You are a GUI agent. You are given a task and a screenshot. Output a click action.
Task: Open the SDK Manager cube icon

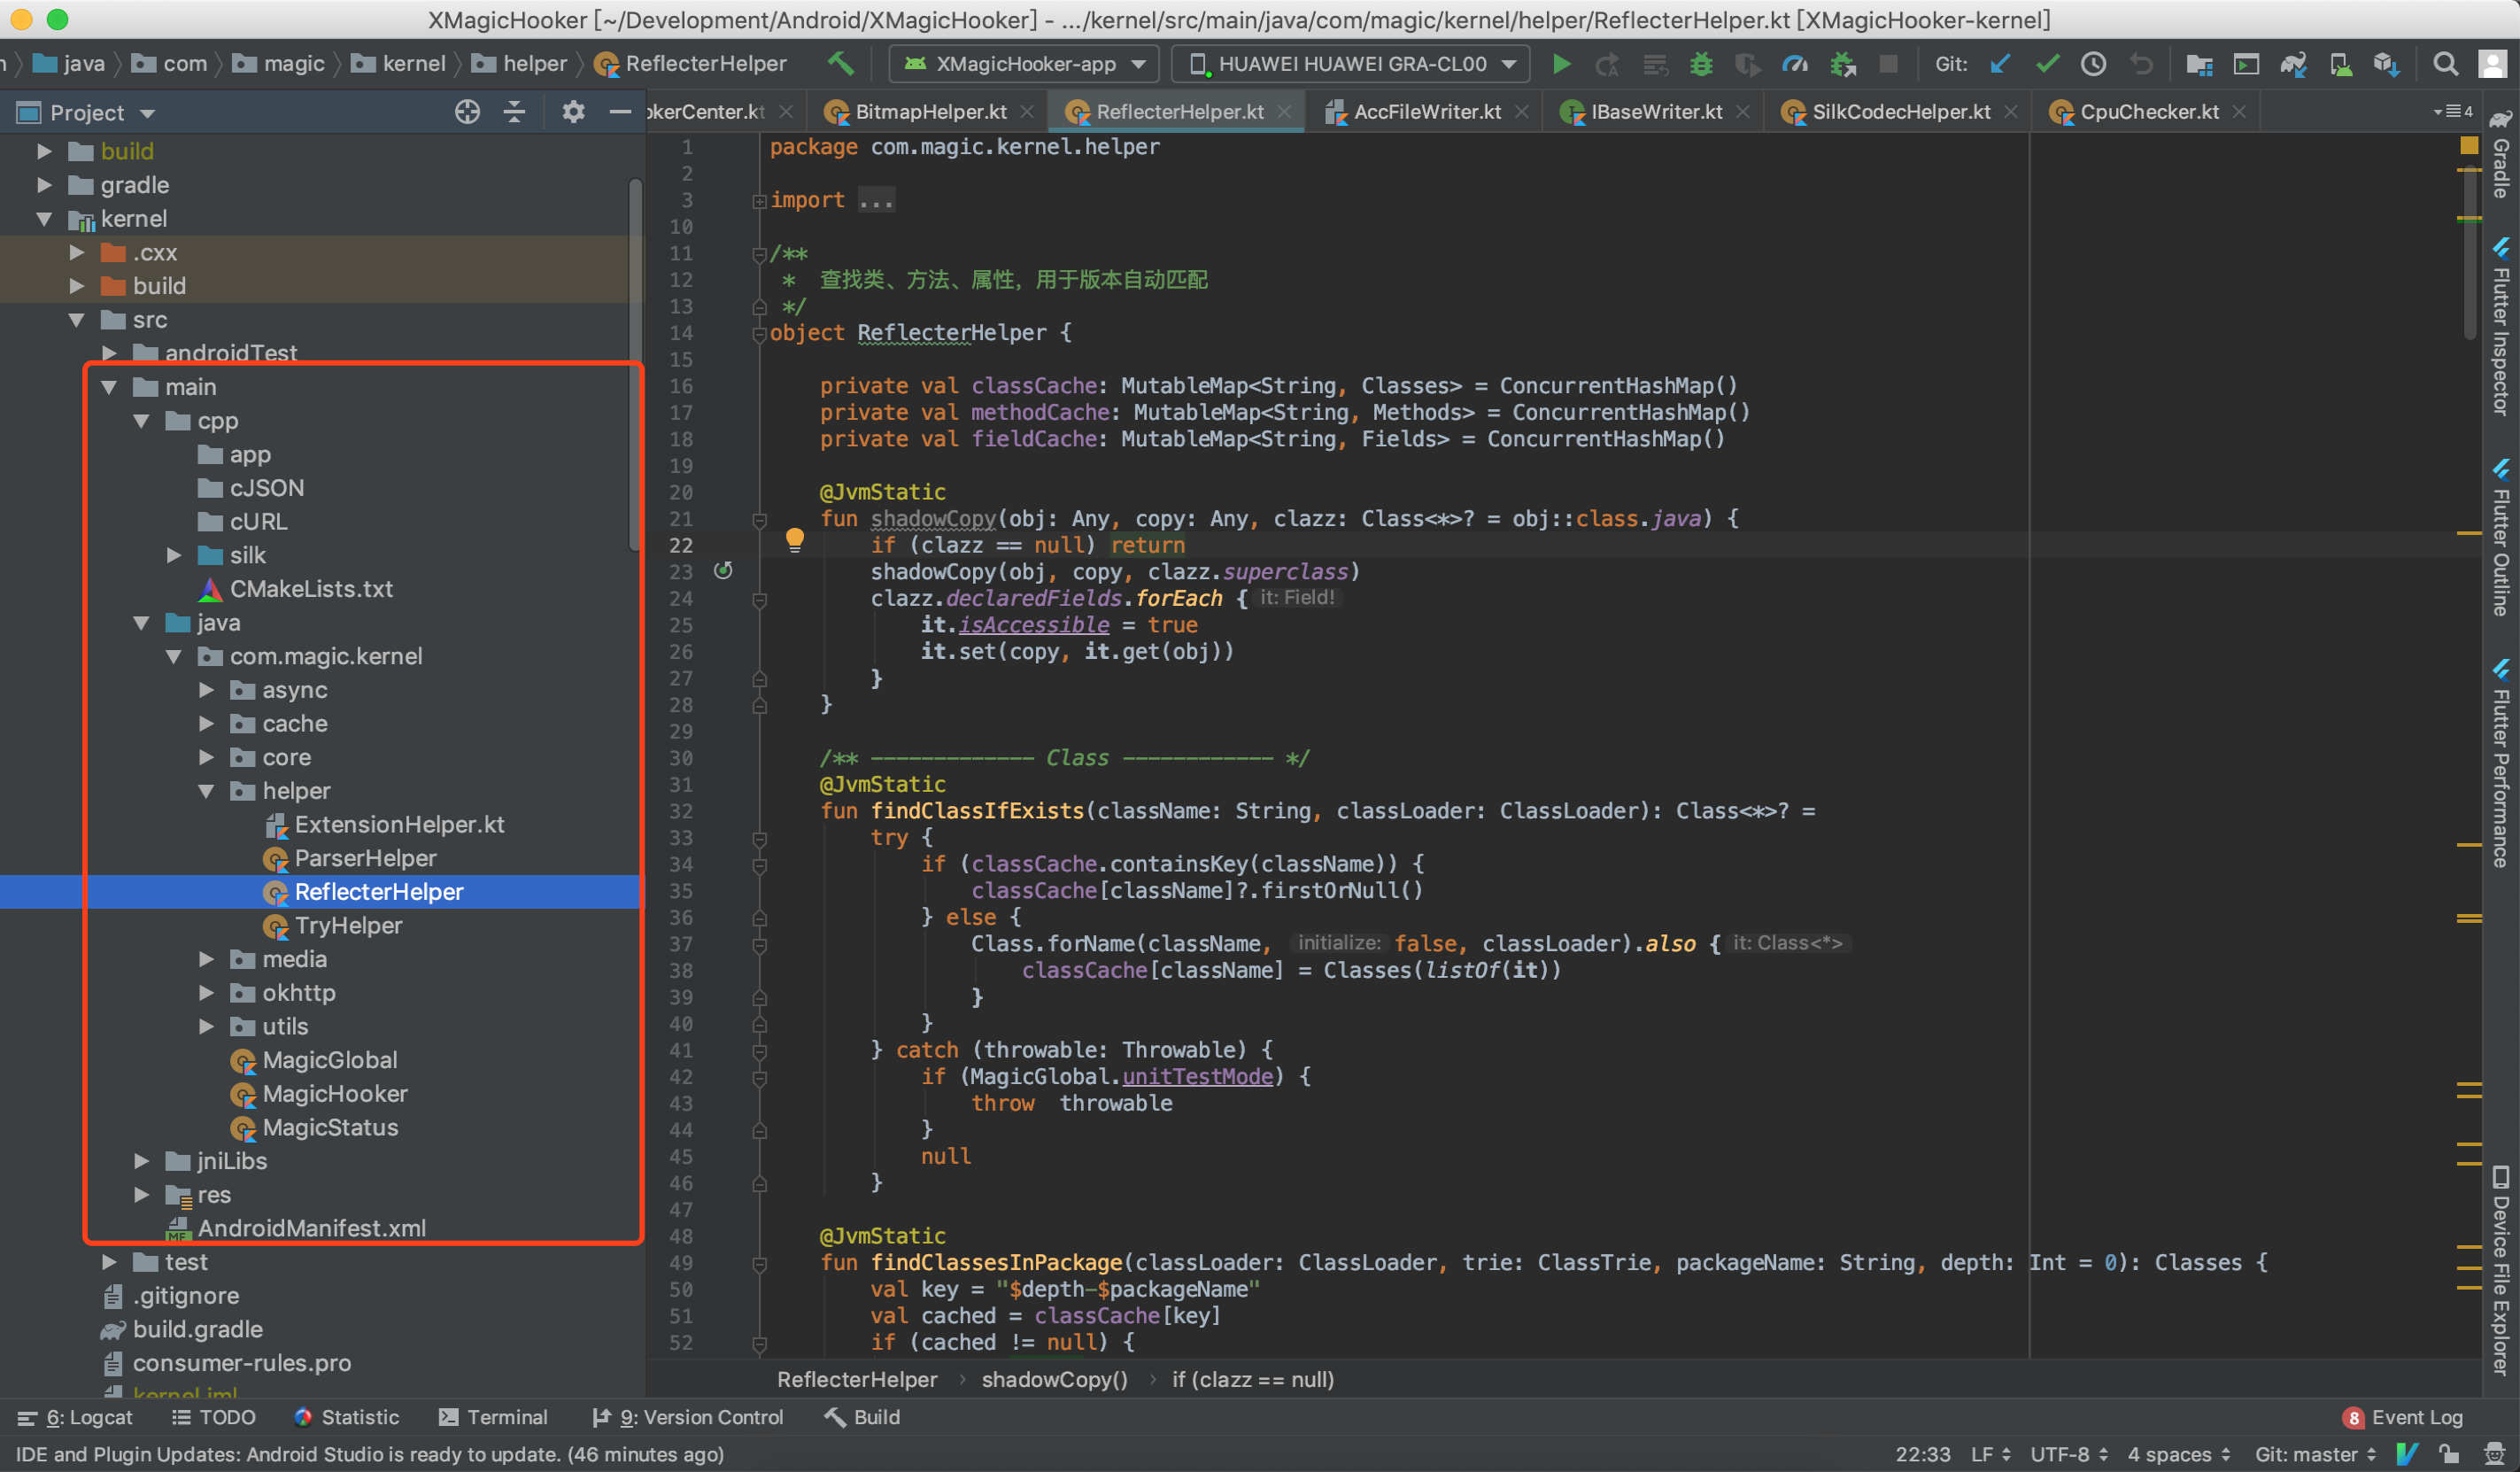(2387, 64)
